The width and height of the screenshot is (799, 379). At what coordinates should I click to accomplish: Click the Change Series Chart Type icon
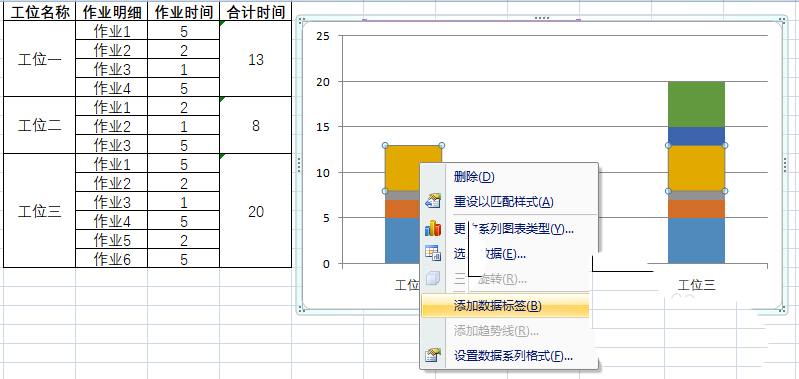(433, 228)
